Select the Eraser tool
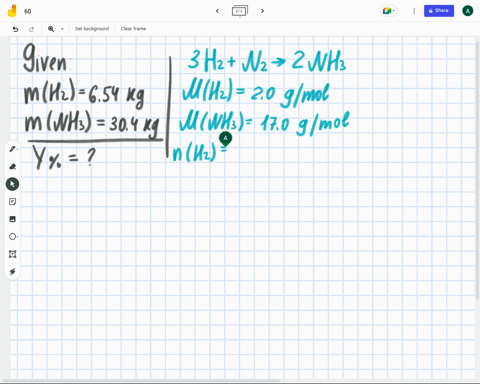The height and width of the screenshot is (384, 480). point(12,166)
